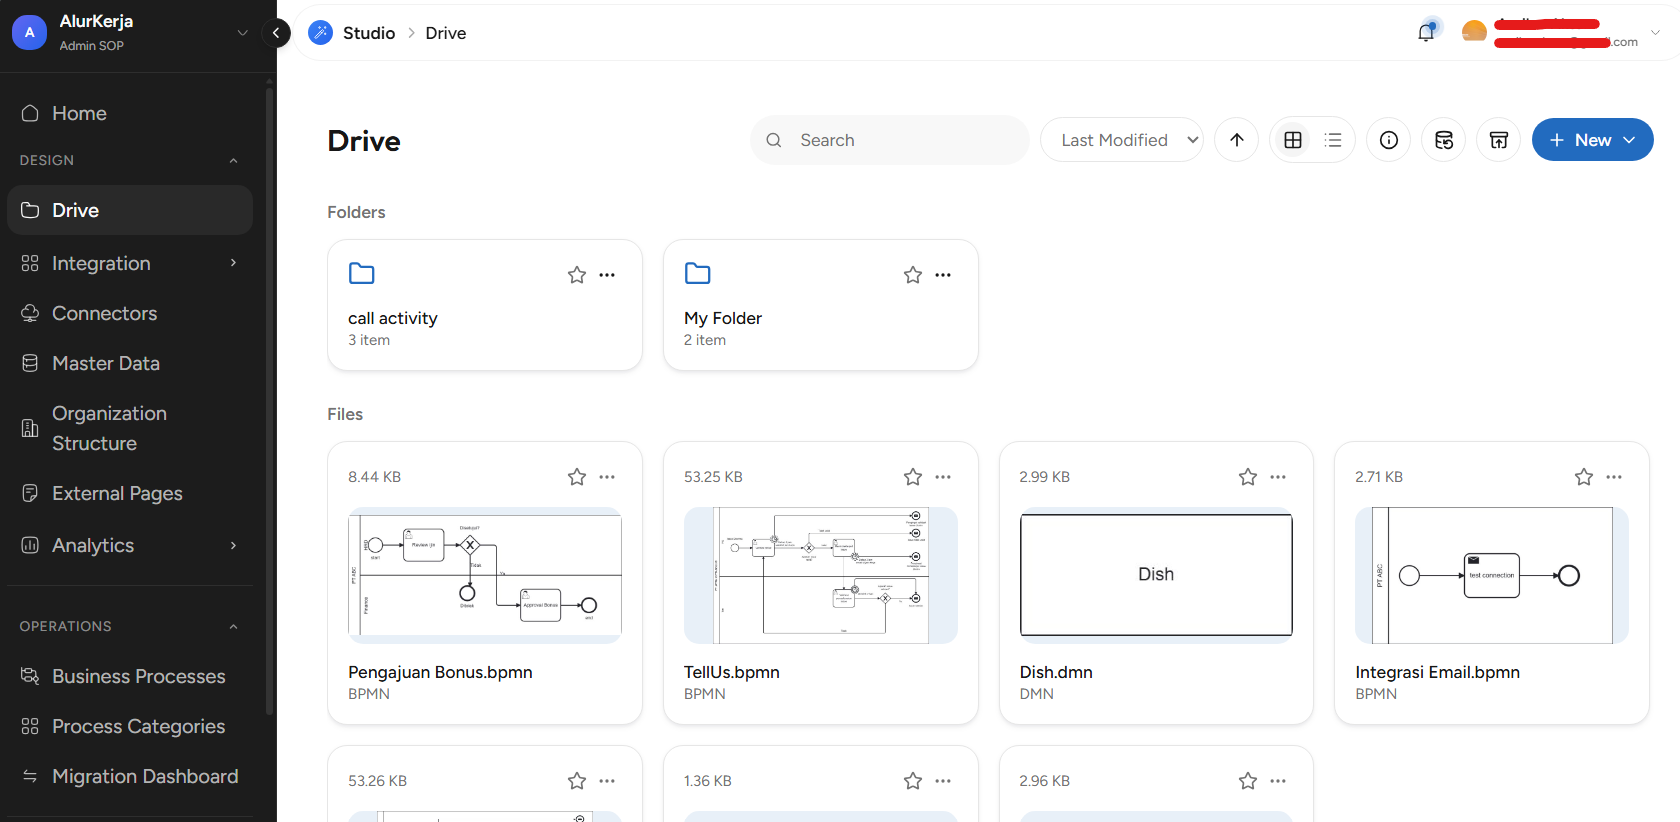Click the Search input field
Screen dimensions: 1680x822
(890, 140)
